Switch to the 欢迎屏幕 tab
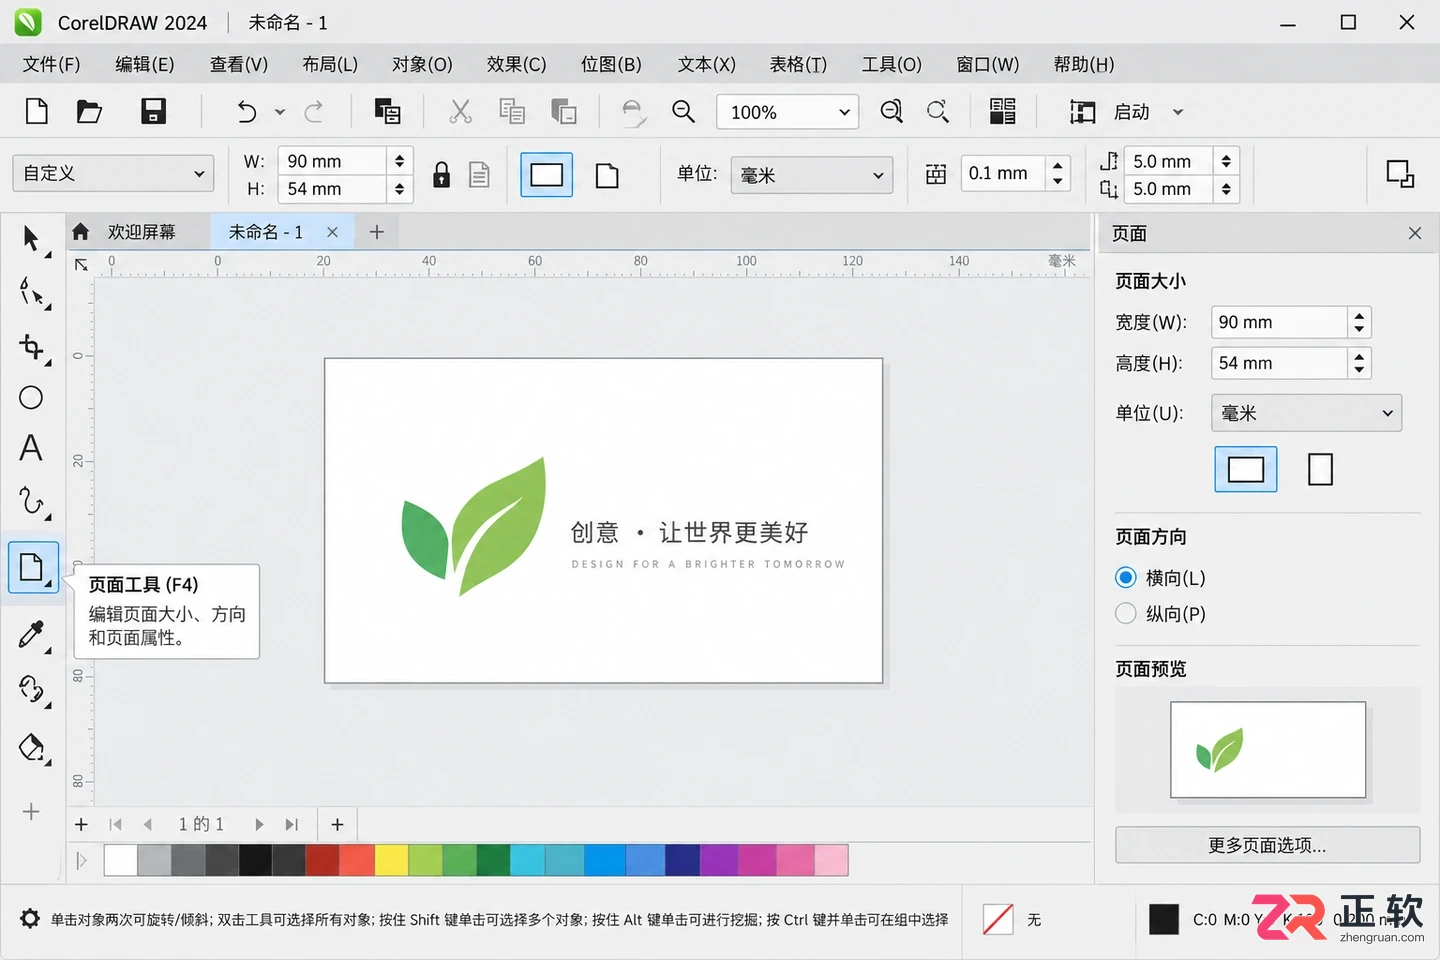This screenshot has height=960, width=1440. click(x=141, y=232)
